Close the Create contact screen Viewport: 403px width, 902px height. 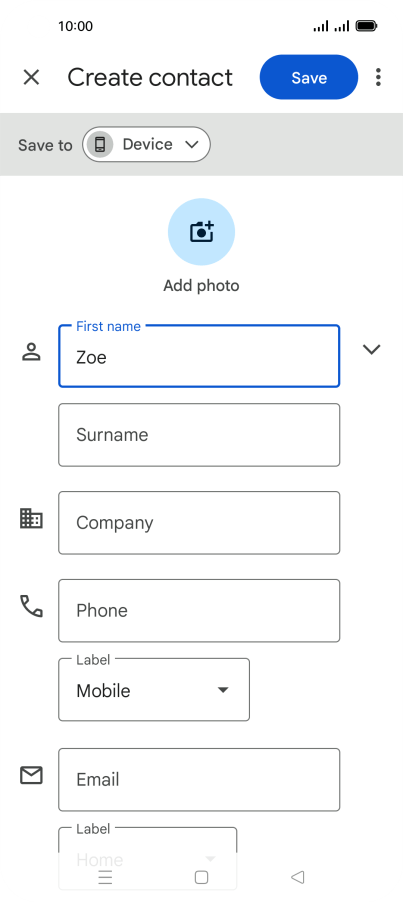31,77
